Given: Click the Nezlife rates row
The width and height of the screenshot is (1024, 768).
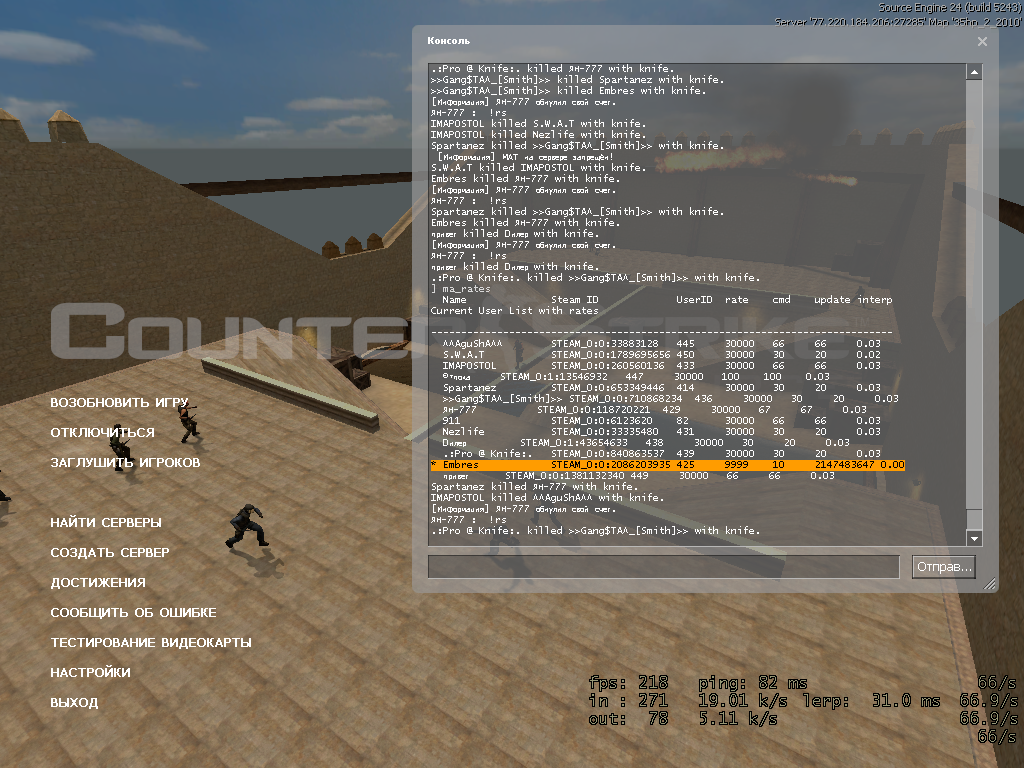Looking at the screenshot, I should pos(662,432).
